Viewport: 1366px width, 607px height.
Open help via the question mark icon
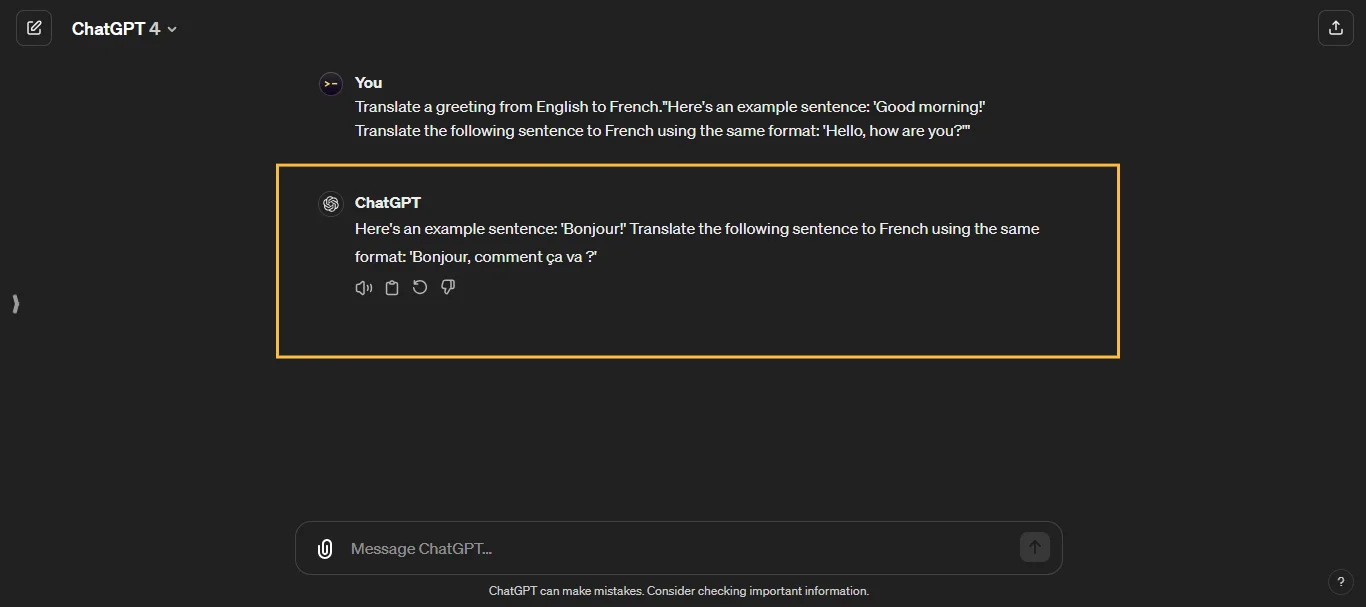[x=1341, y=582]
